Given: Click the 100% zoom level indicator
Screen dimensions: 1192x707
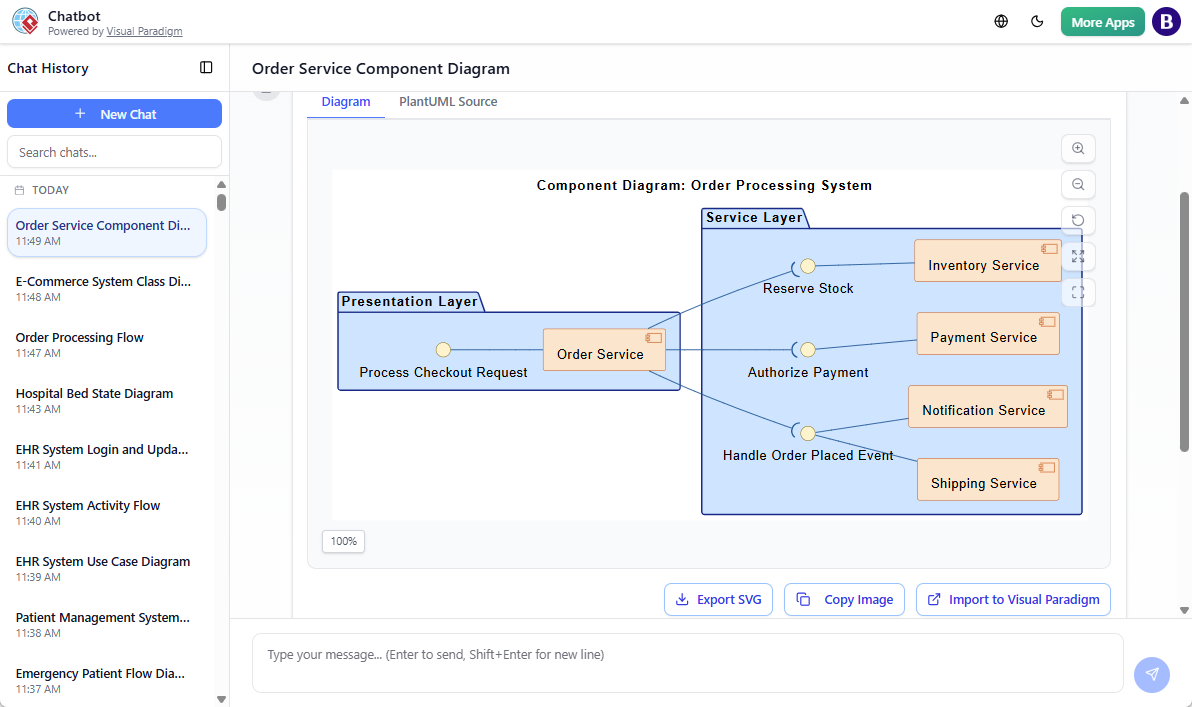Looking at the screenshot, I should 343,541.
